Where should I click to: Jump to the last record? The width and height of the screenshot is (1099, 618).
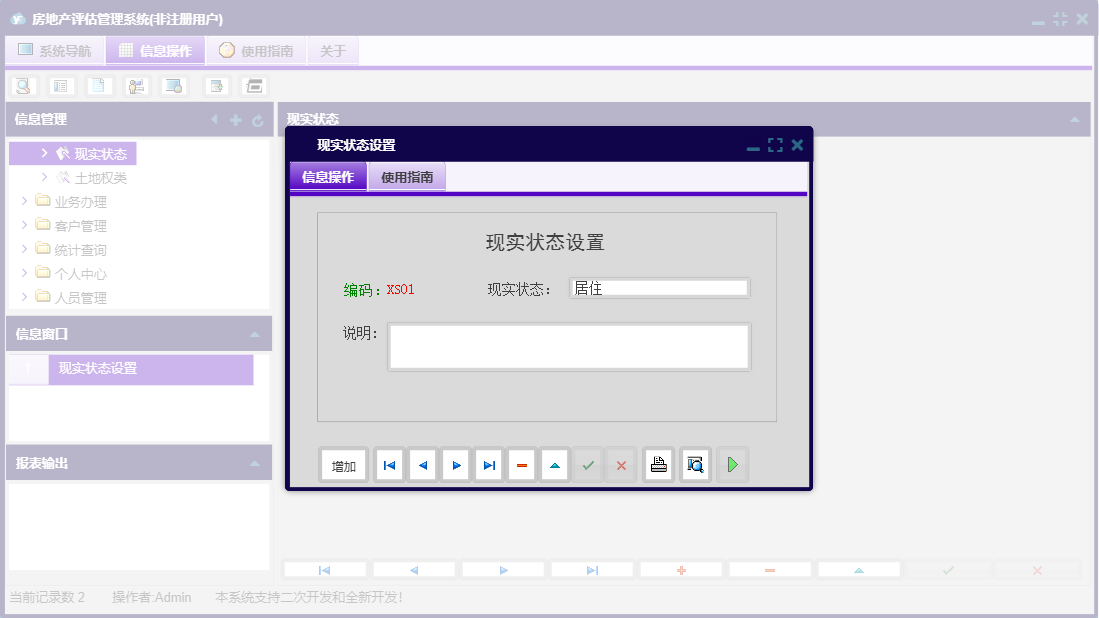point(488,464)
